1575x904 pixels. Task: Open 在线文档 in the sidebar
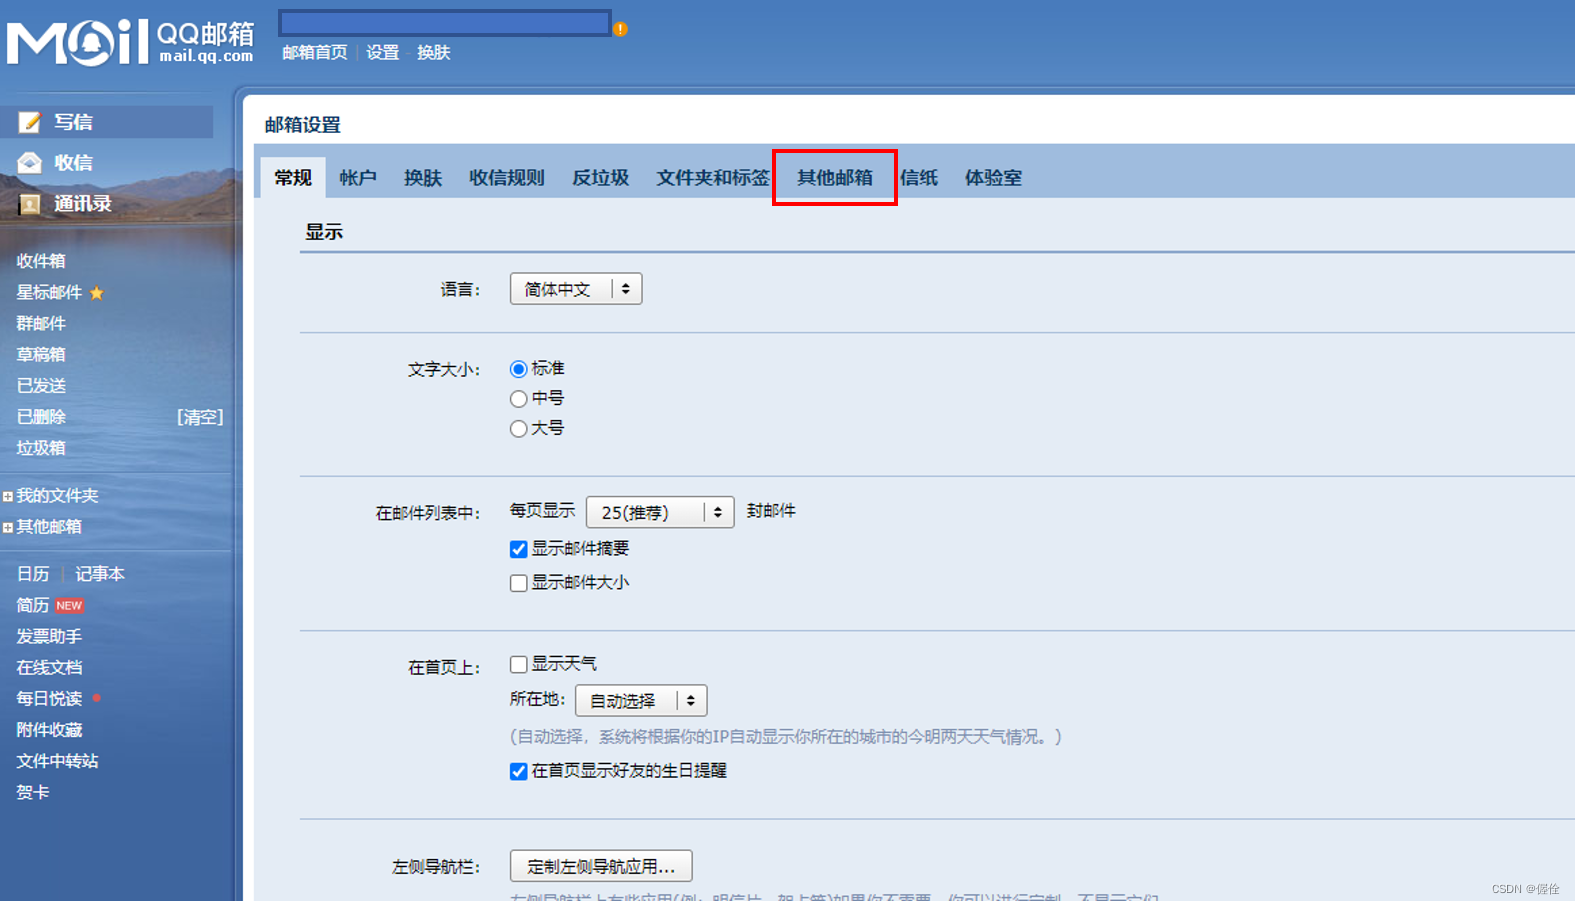[x=49, y=668]
